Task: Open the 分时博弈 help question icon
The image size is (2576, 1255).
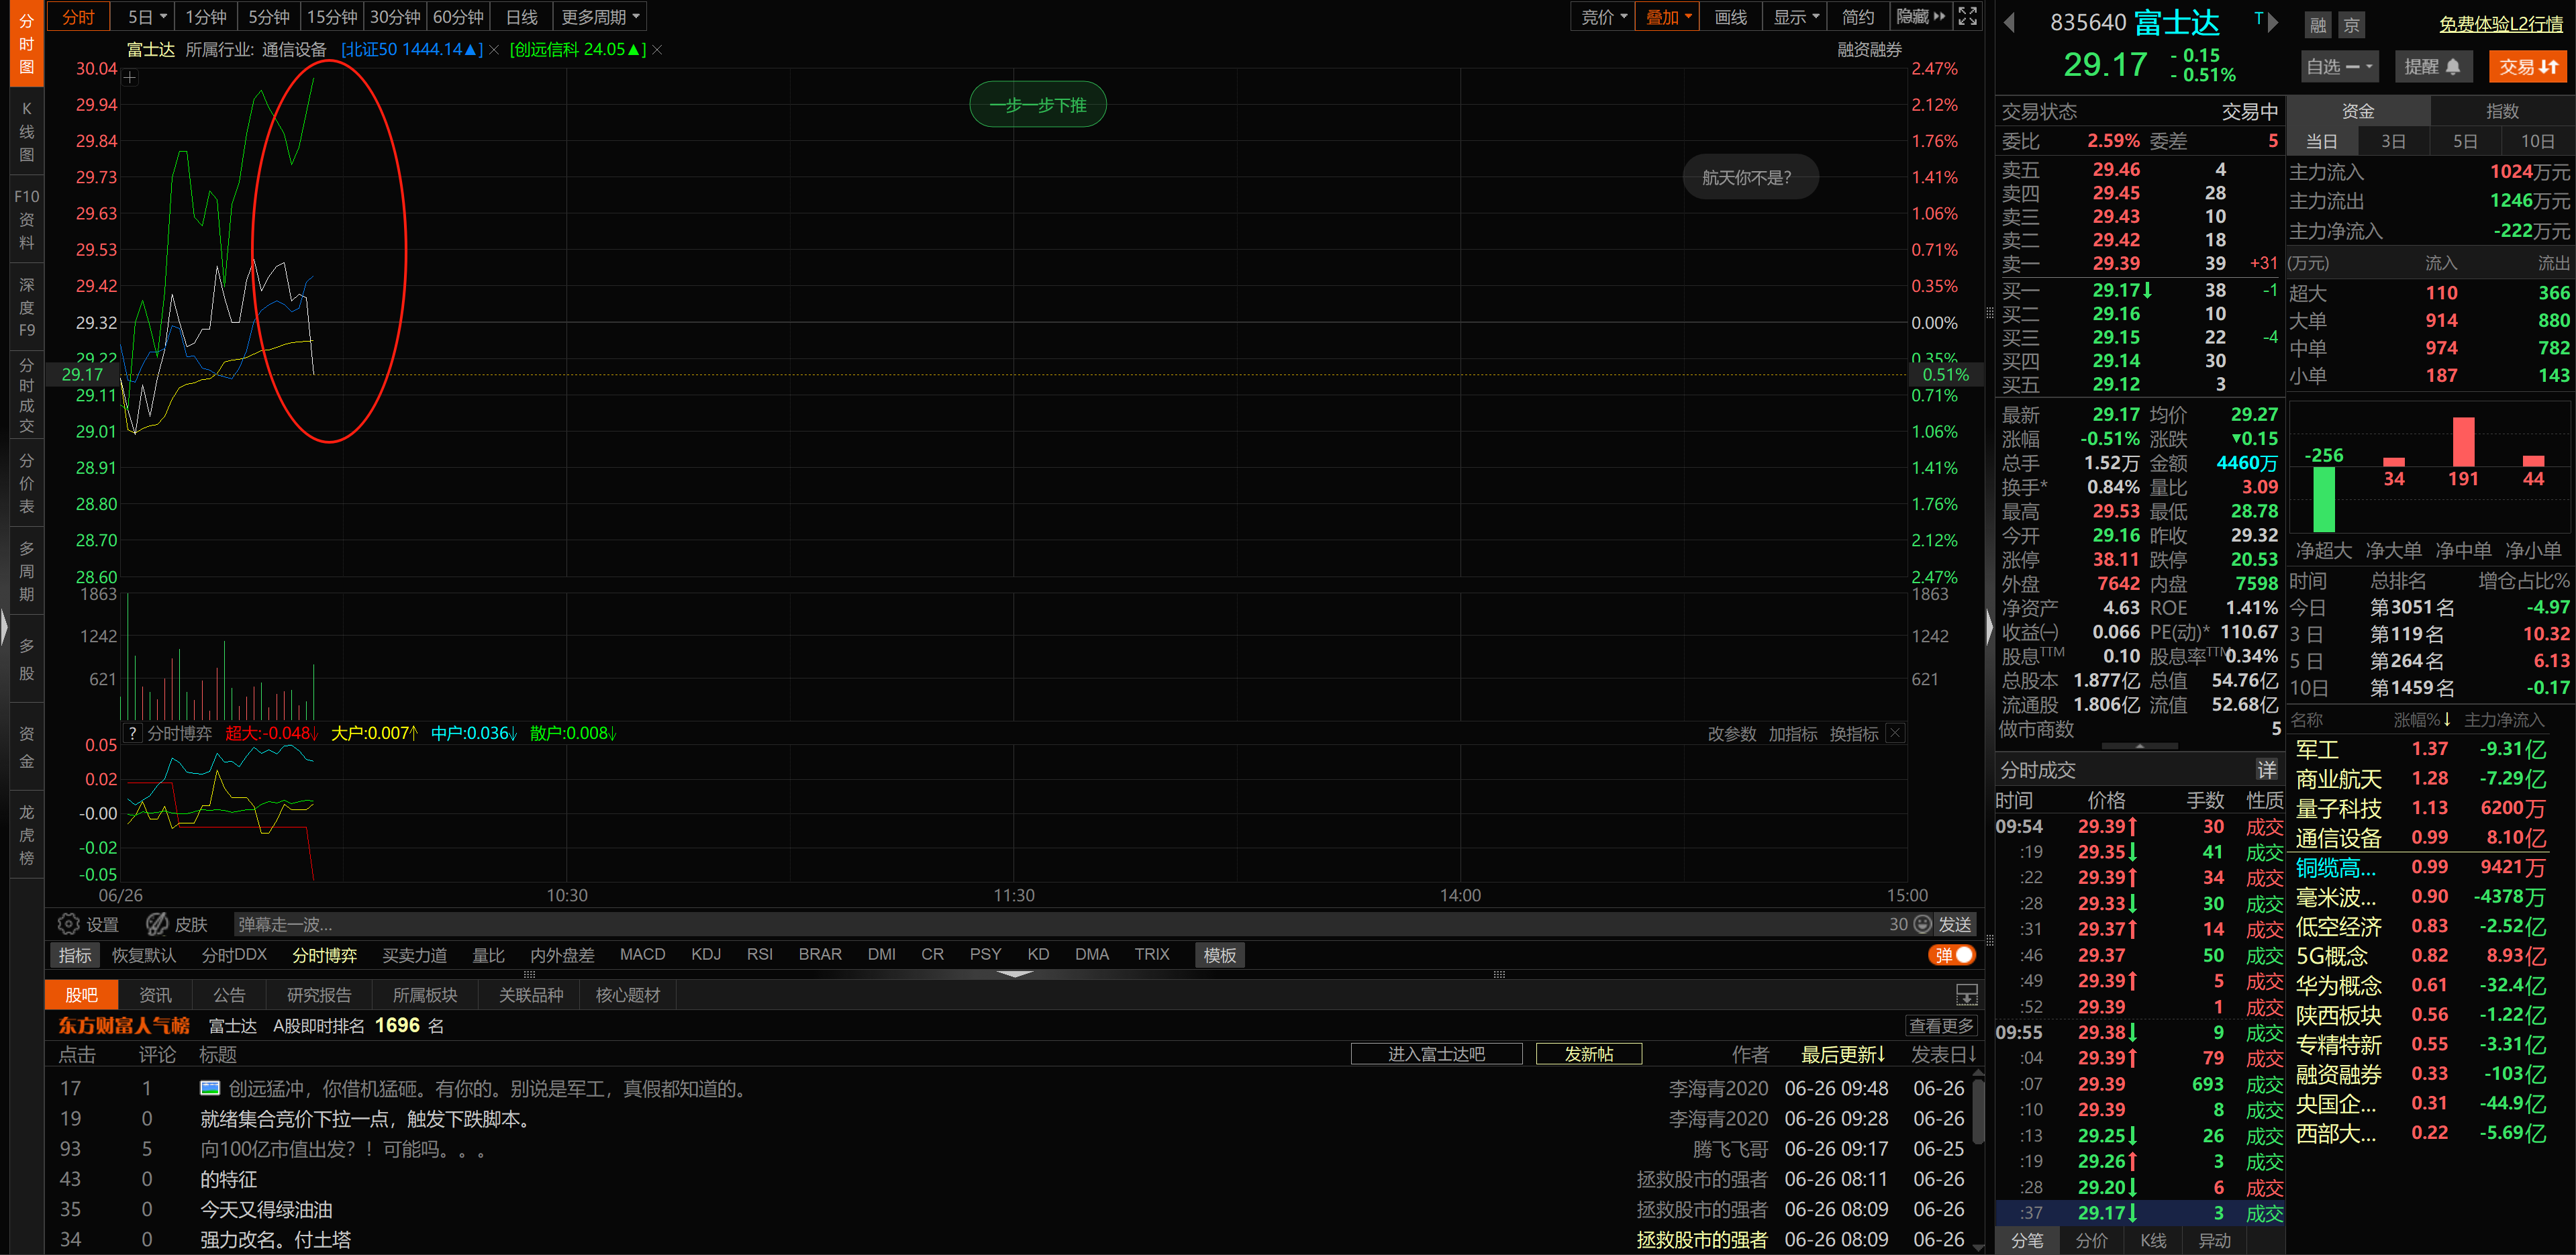Action: pos(132,733)
